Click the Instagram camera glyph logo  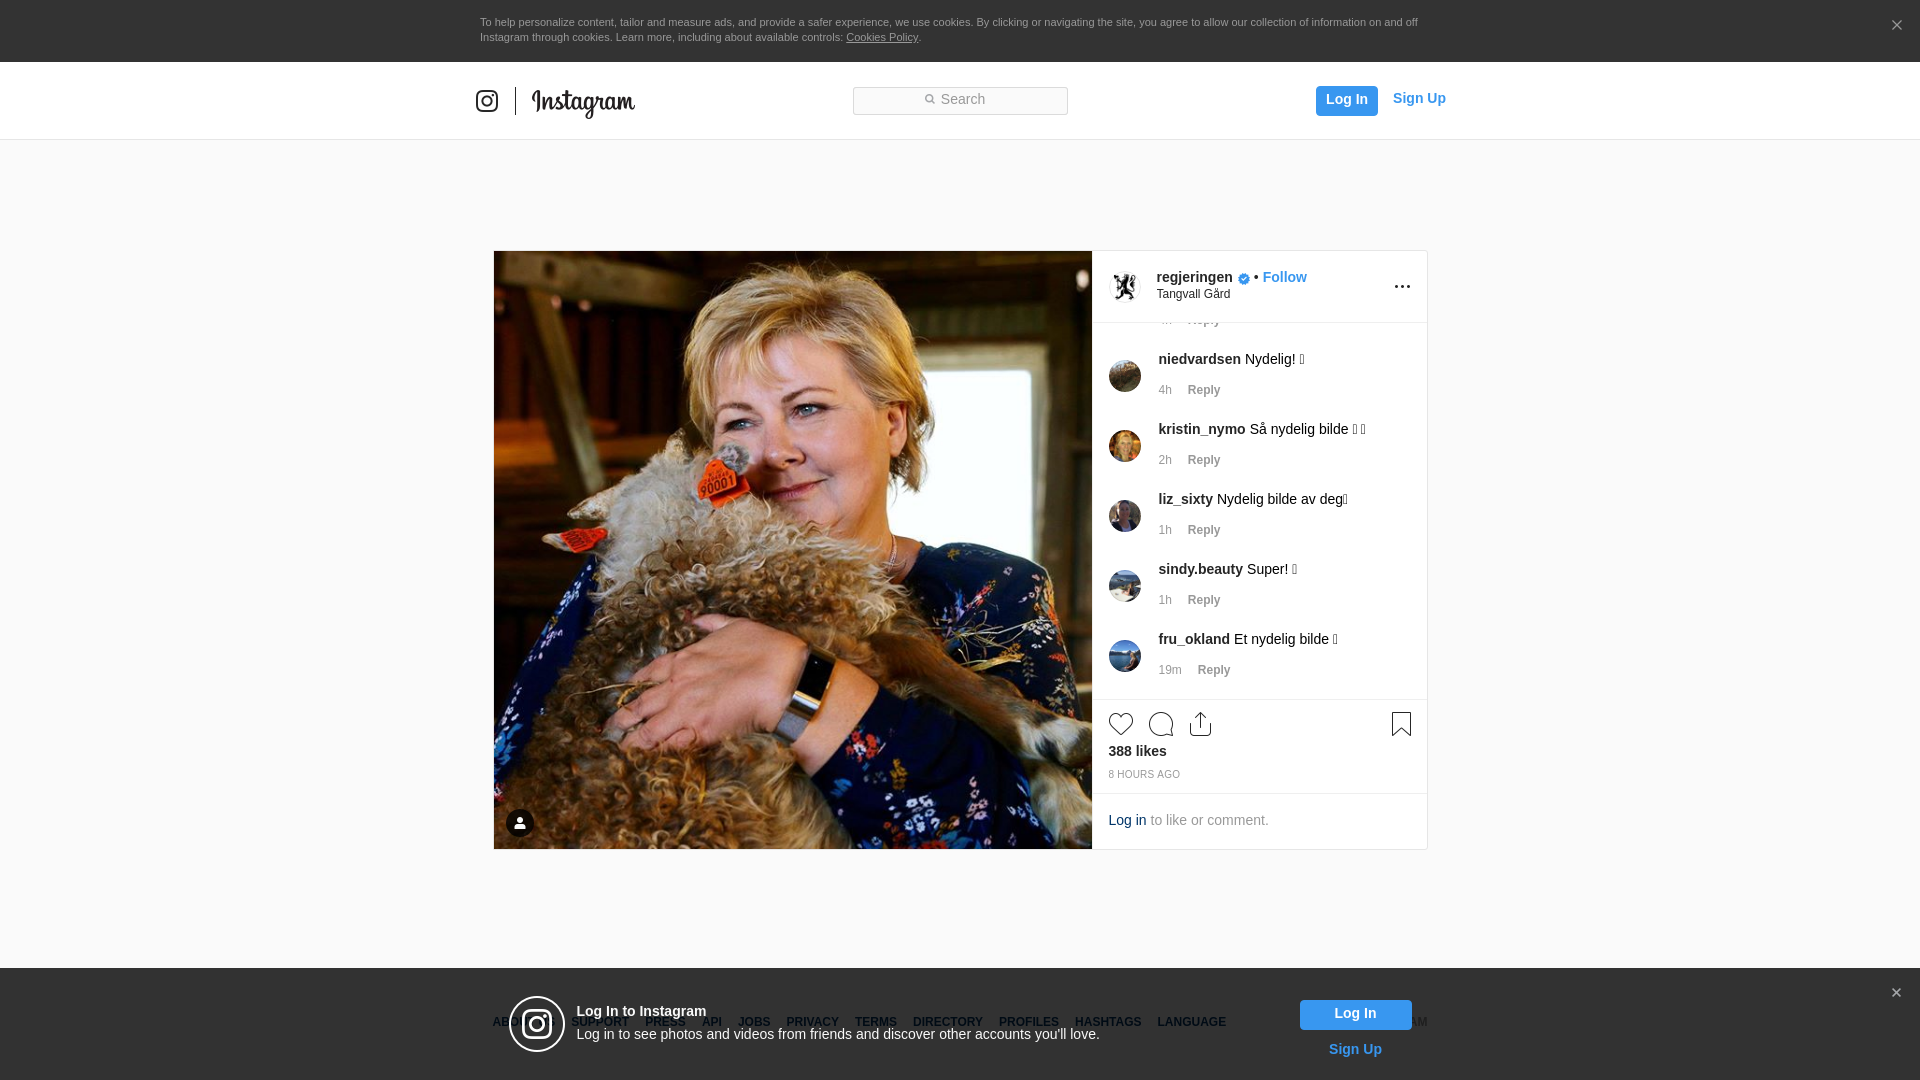coord(487,101)
